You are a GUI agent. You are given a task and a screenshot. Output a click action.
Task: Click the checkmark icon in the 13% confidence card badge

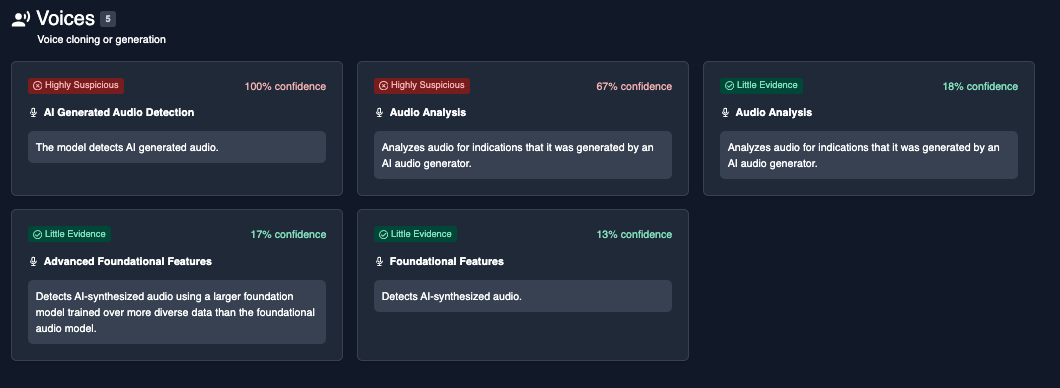click(383, 235)
